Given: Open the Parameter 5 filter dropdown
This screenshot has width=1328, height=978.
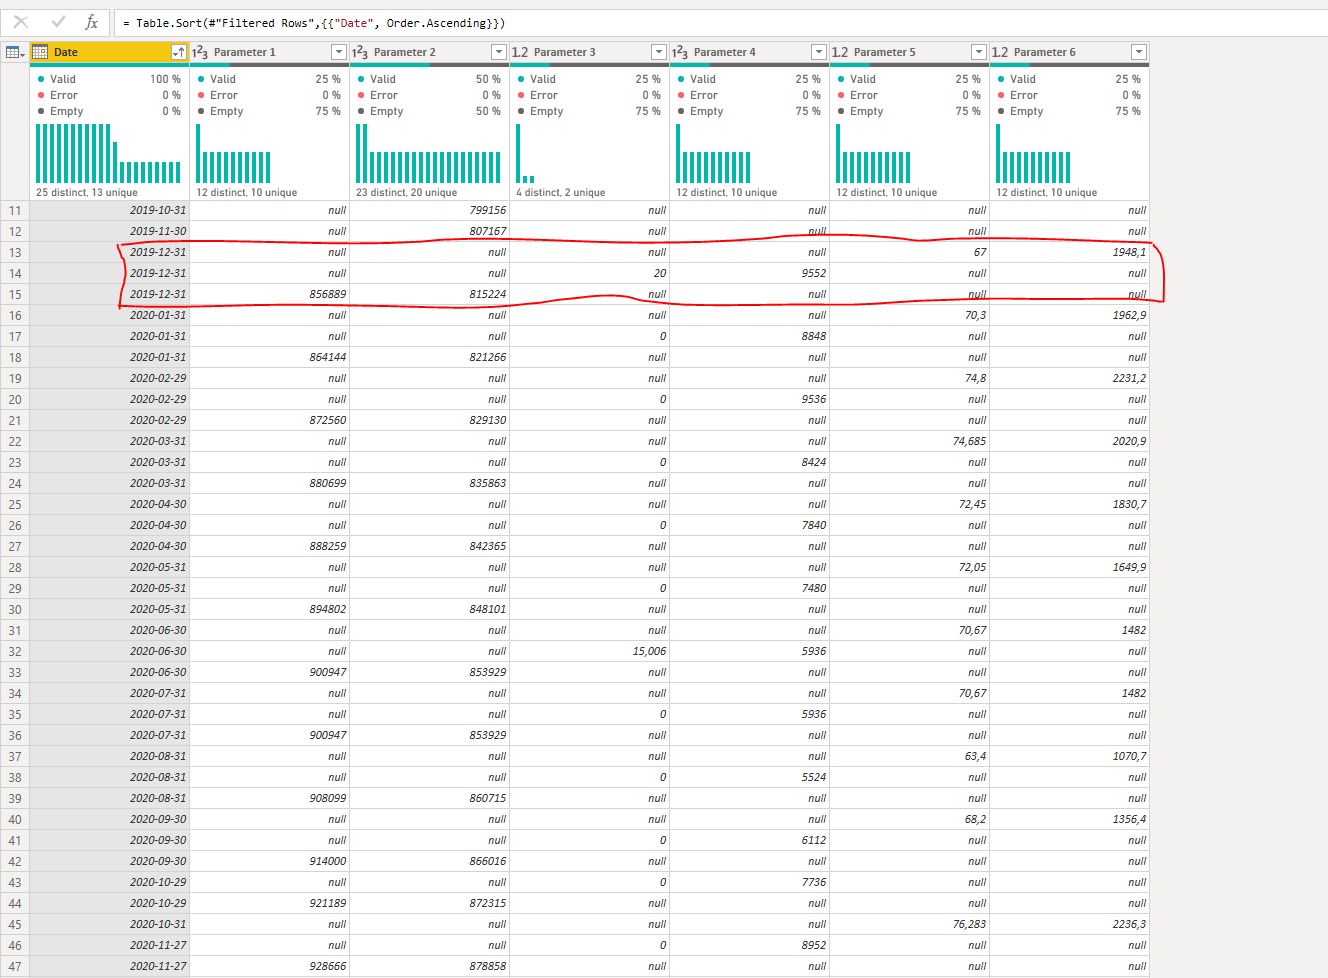Looking at the screenshot, I should click(979, 52).
